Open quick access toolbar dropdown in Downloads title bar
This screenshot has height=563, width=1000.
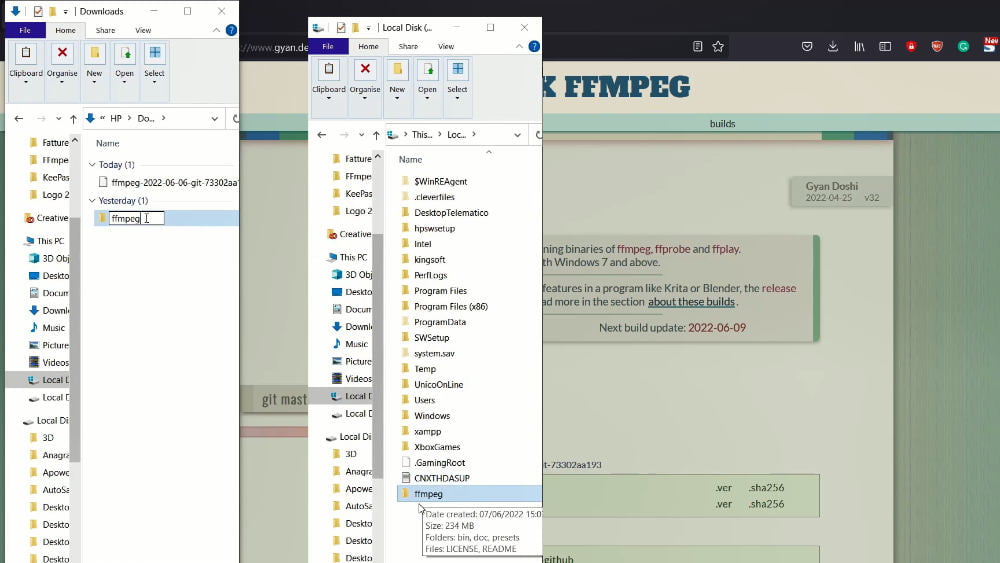coord(65,11)
